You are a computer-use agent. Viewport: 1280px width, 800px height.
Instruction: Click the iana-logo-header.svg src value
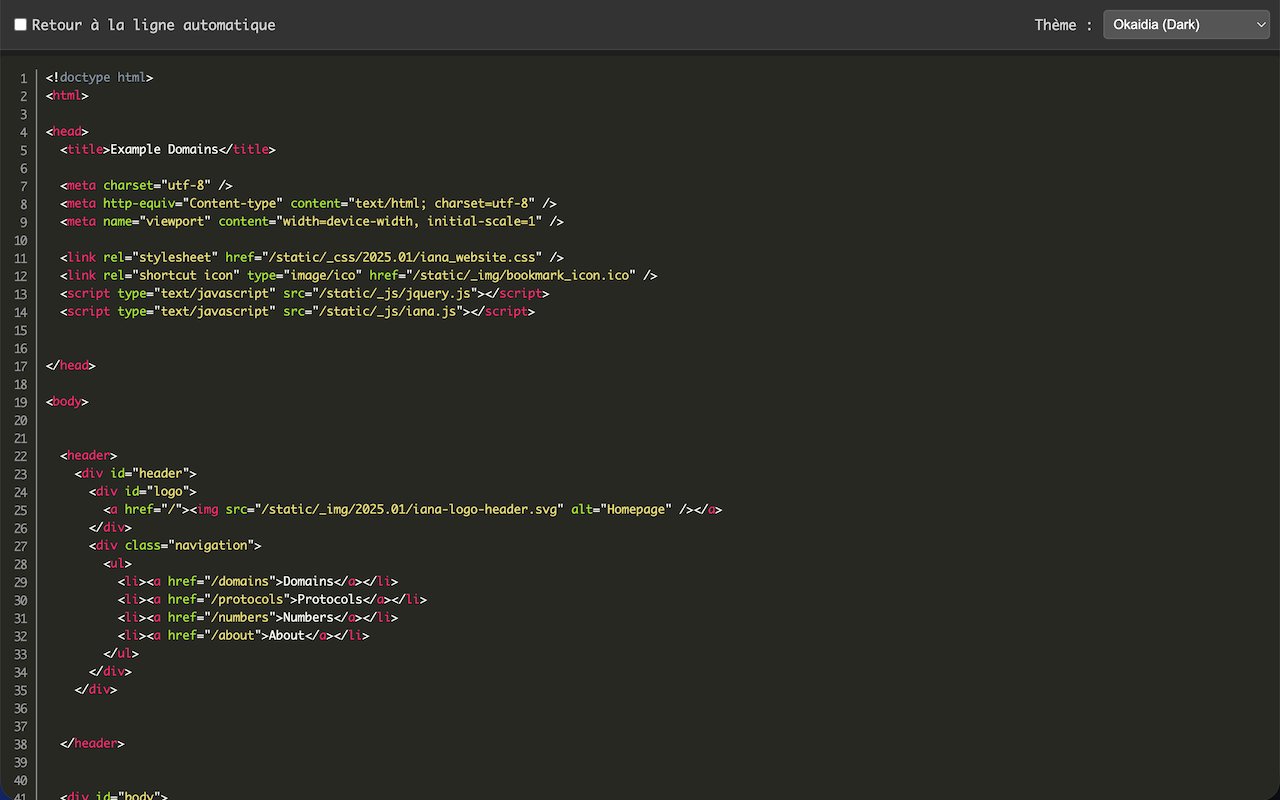[x=409, y=509]
